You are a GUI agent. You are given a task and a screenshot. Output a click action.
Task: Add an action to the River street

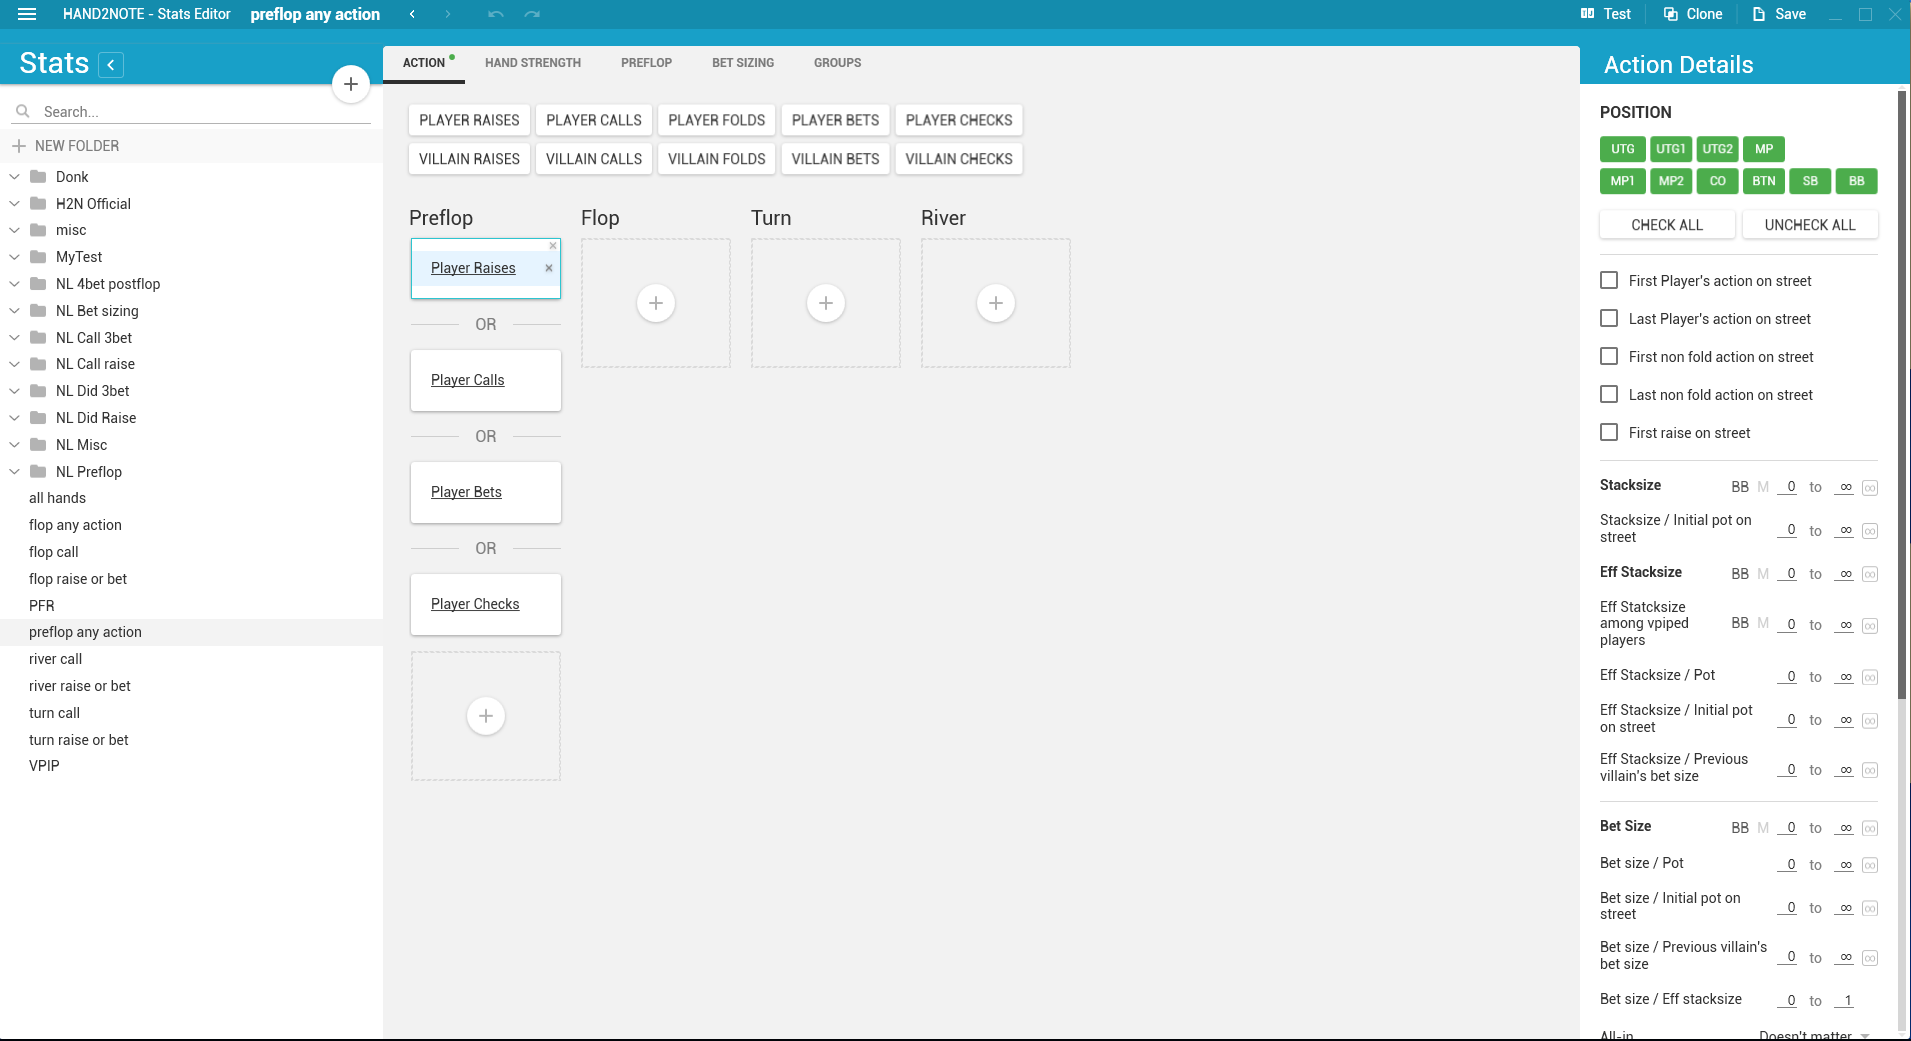tap(996, 303)
